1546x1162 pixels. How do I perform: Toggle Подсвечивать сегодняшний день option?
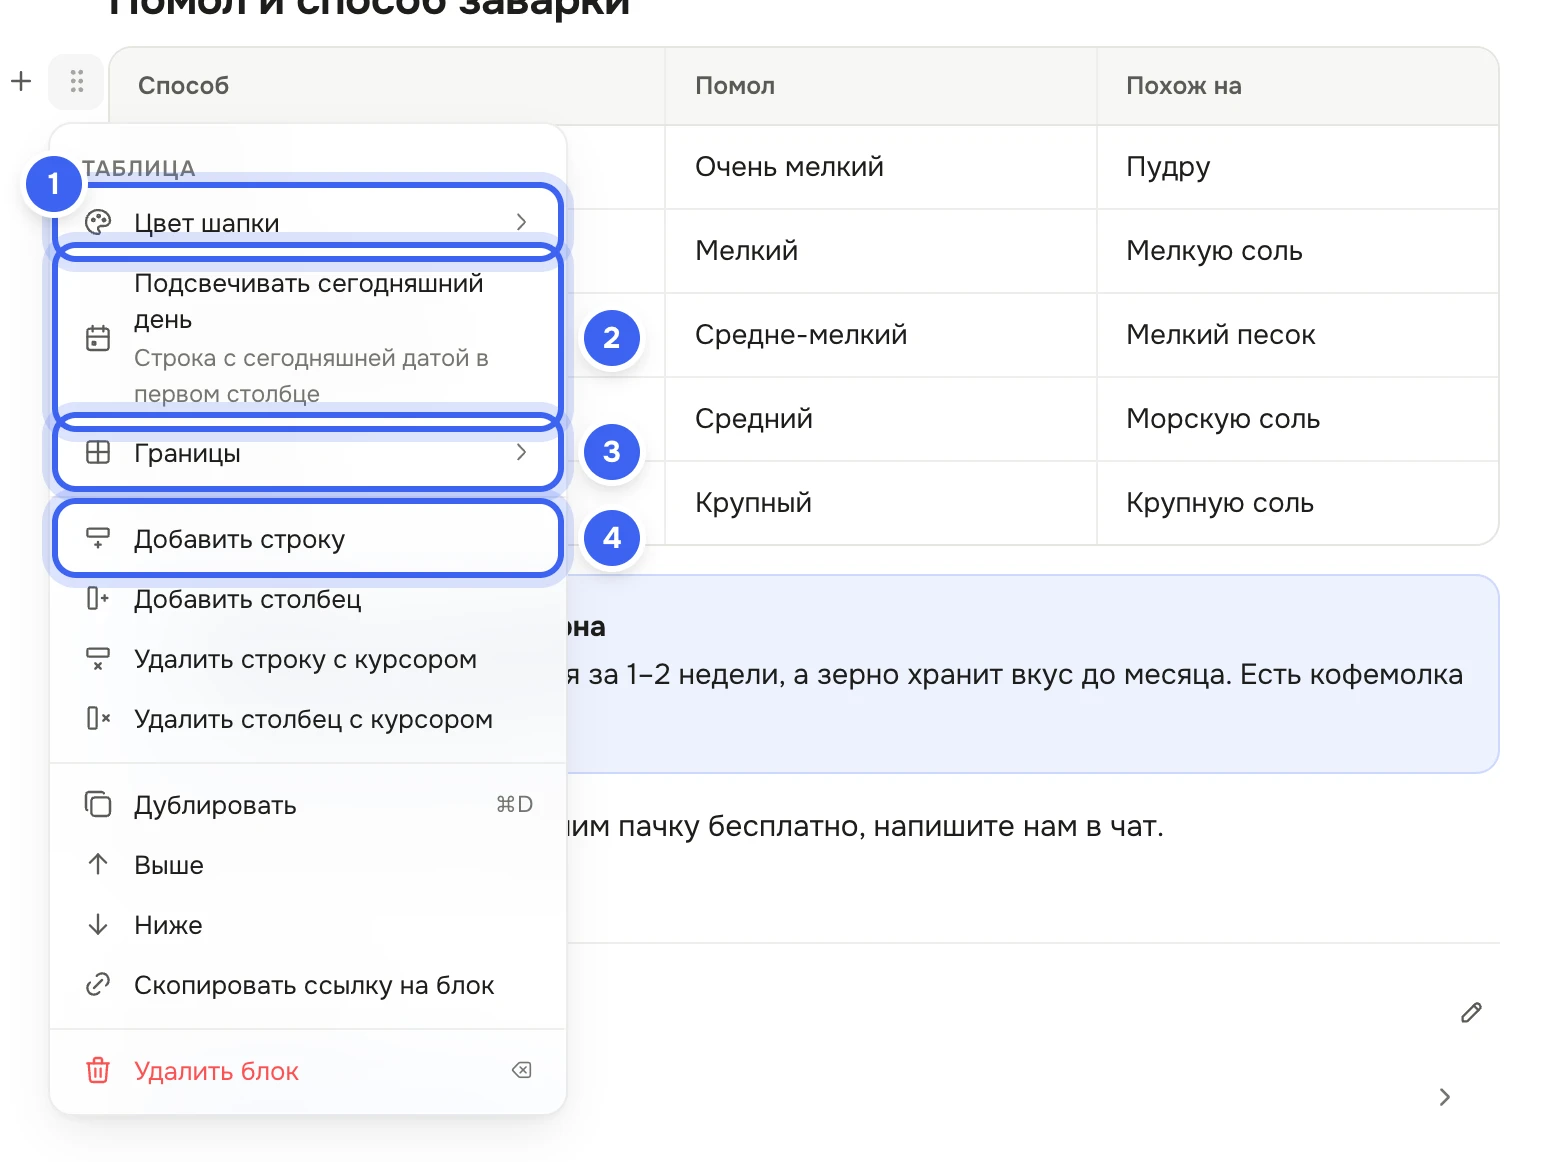pos(308,338)
